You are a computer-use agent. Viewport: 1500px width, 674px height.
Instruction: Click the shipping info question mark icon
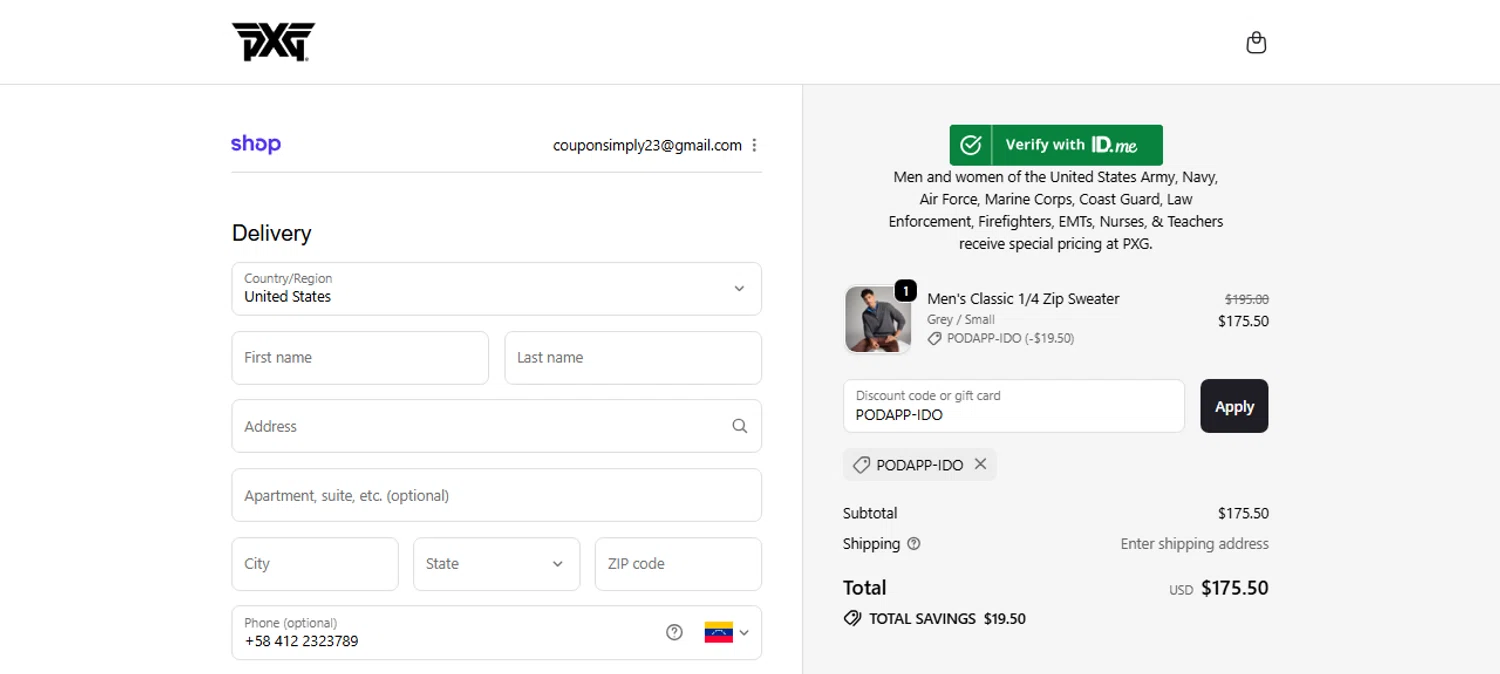pos(913,544)
